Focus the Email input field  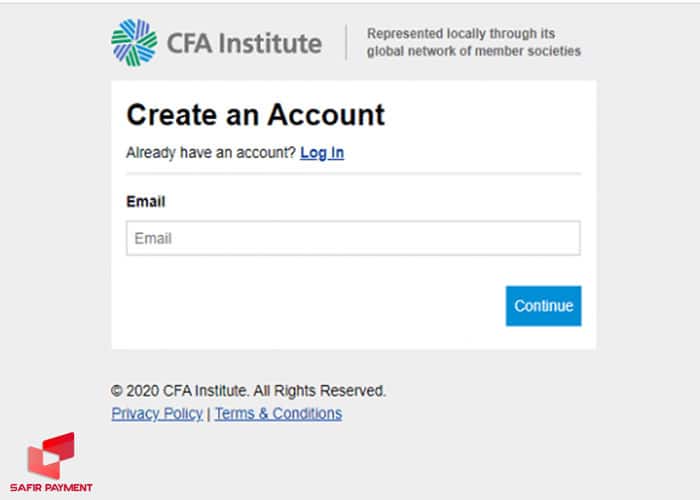(353, 238)
